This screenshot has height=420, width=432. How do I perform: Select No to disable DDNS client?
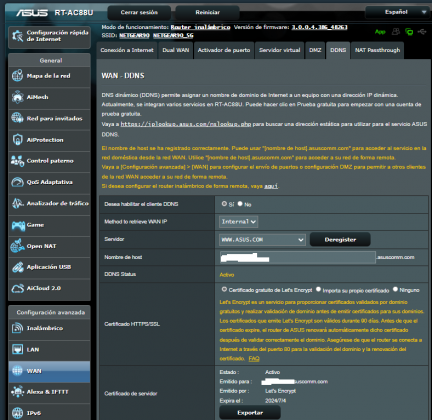tap(240, 204)
